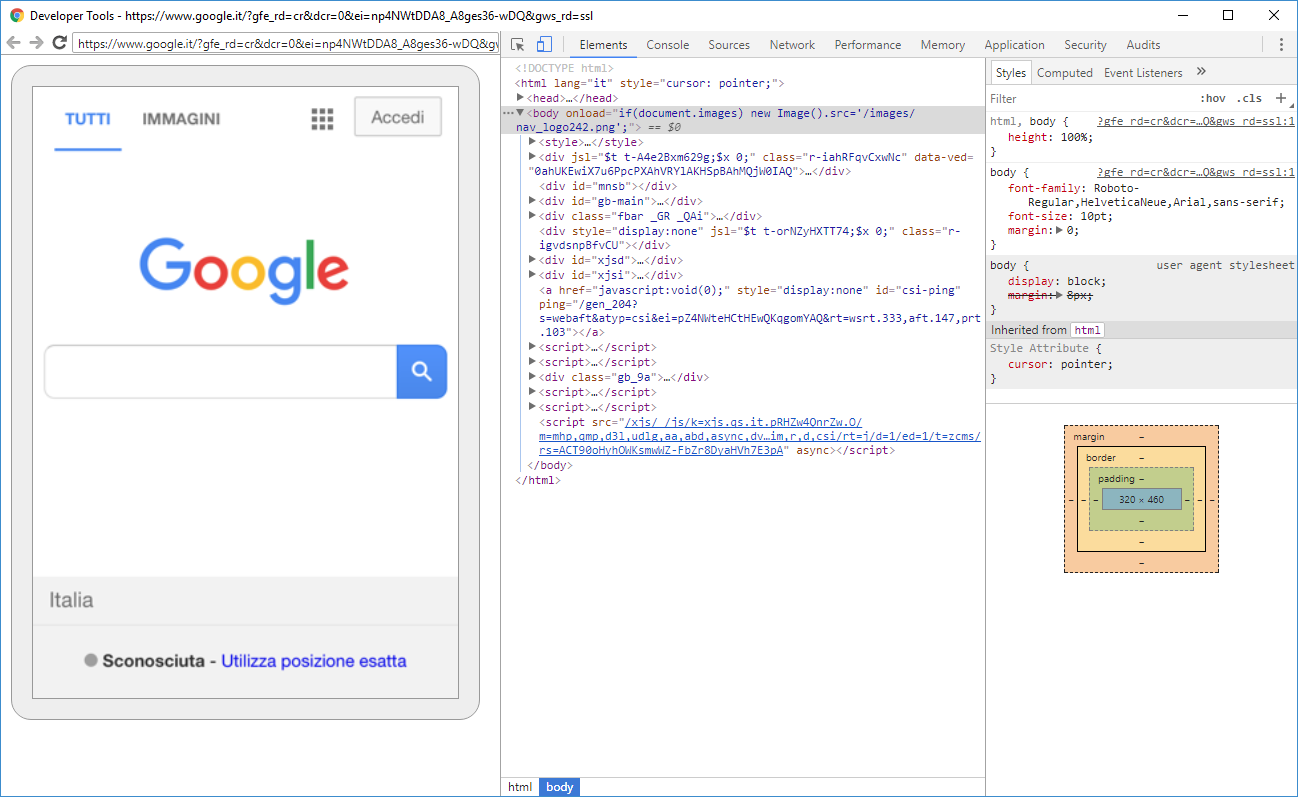Screen dimensions: 1298x797
Task: Click the plus new style rule icon
Action: click(1281, 98)
